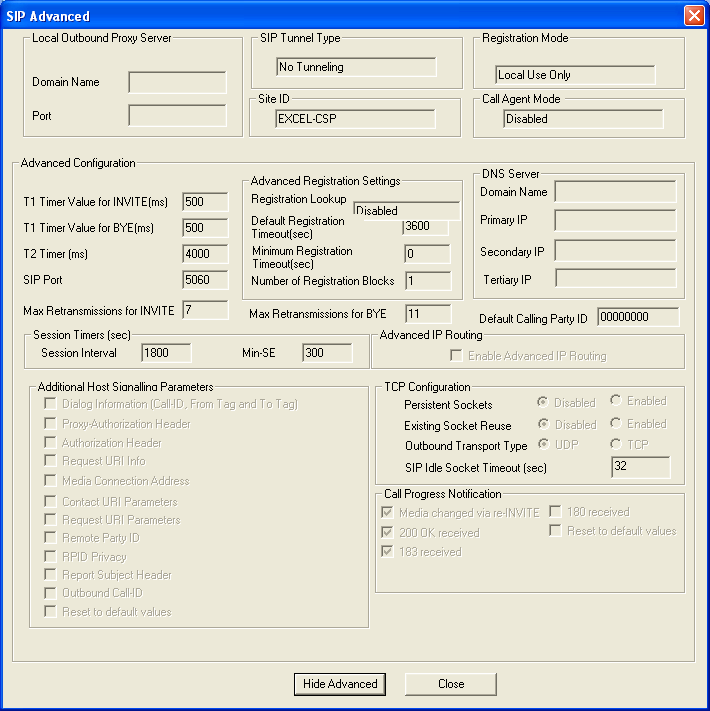The width and height of the screenshot is (710, 711).
Task: Close the SIP Advanced dialog window
Action: pos(693,16)
